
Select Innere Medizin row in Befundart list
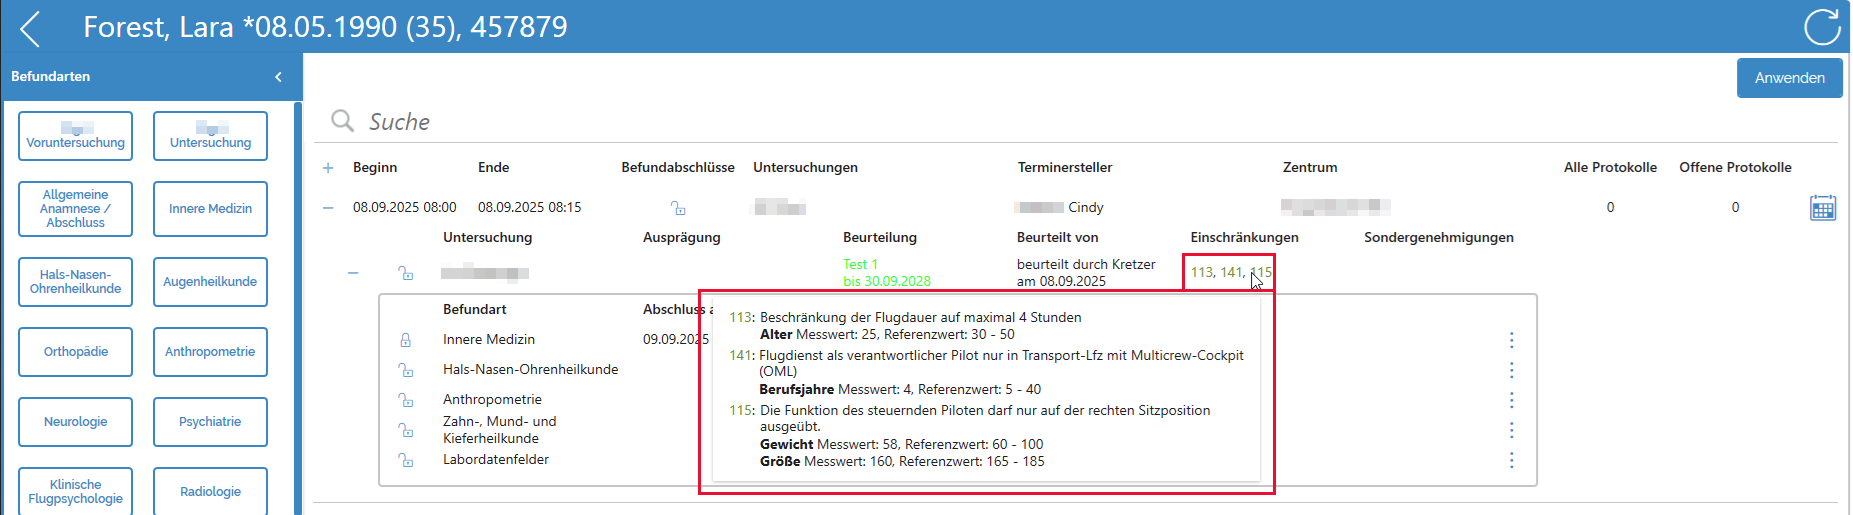point(489,340)
